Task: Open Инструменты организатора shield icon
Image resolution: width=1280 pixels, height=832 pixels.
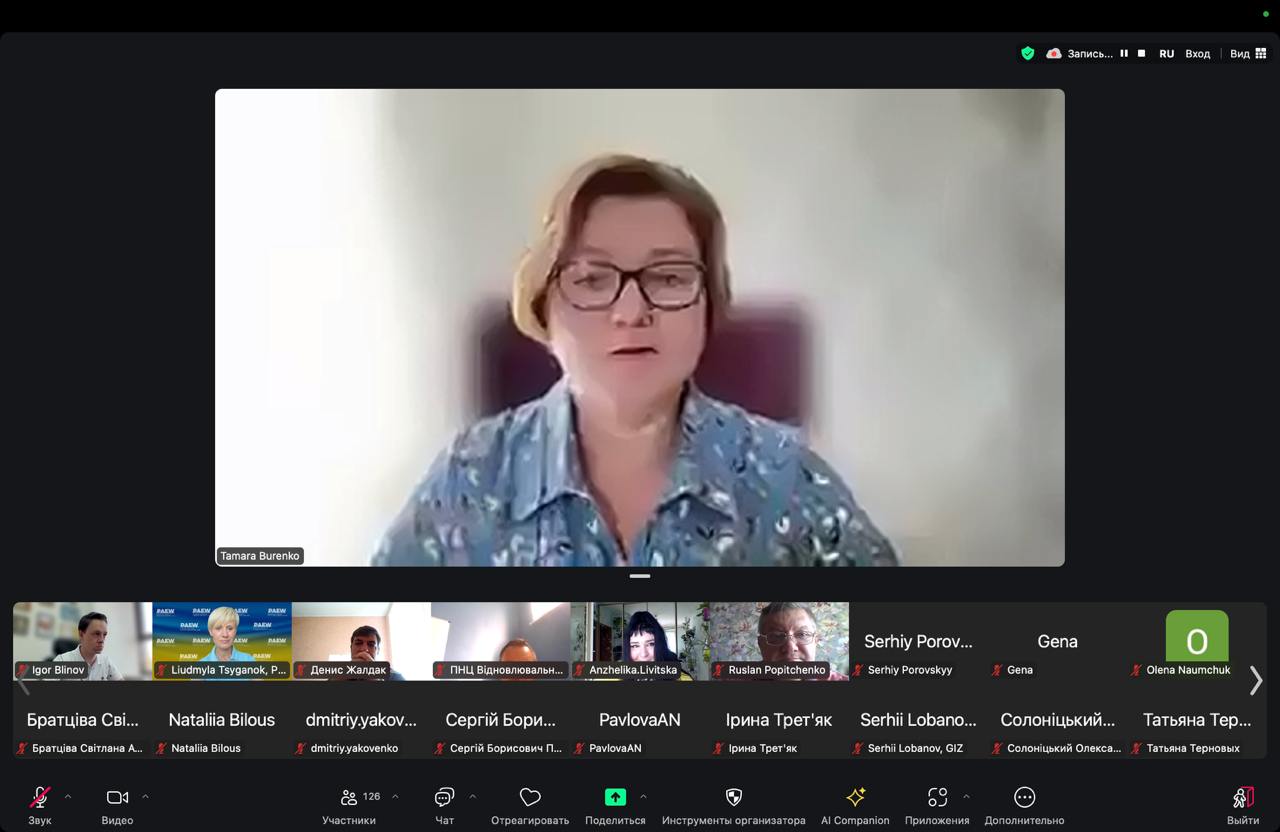Action: 733,798
